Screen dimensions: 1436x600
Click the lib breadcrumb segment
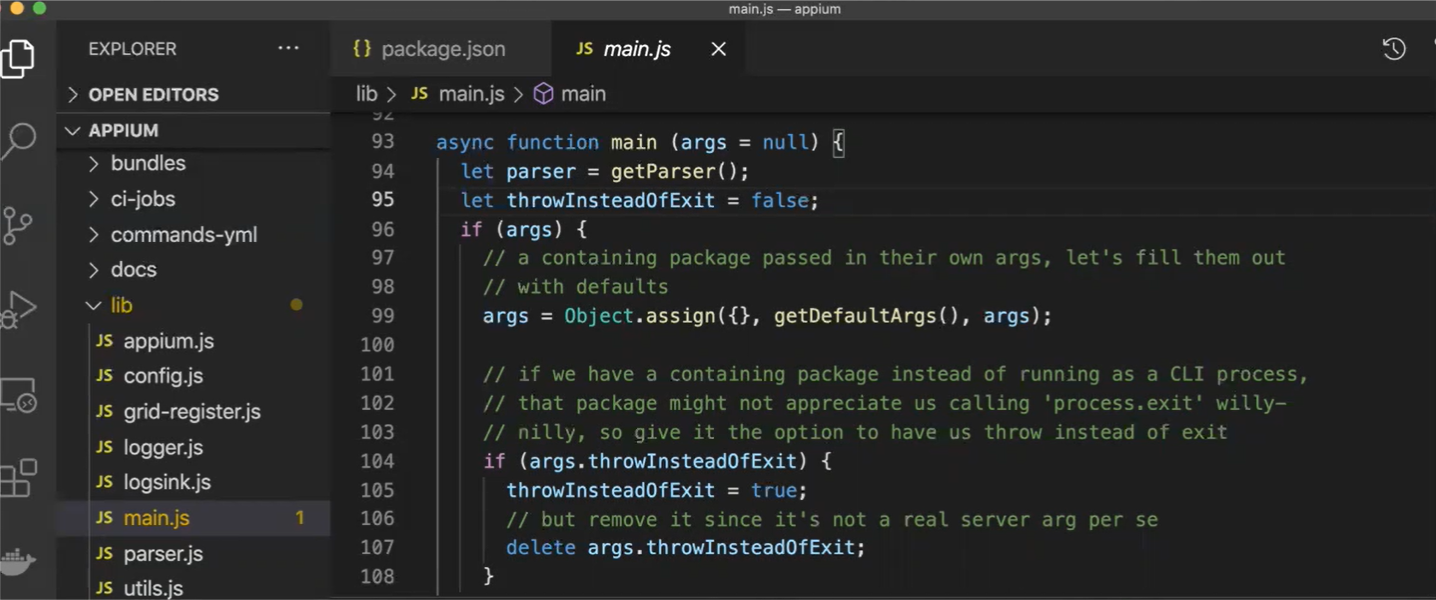pyautogui.click(x=367, y=94)
